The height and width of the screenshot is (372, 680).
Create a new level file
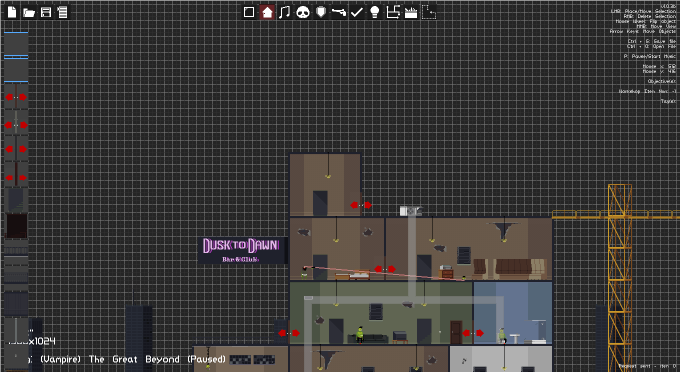[x=12, y=12]
